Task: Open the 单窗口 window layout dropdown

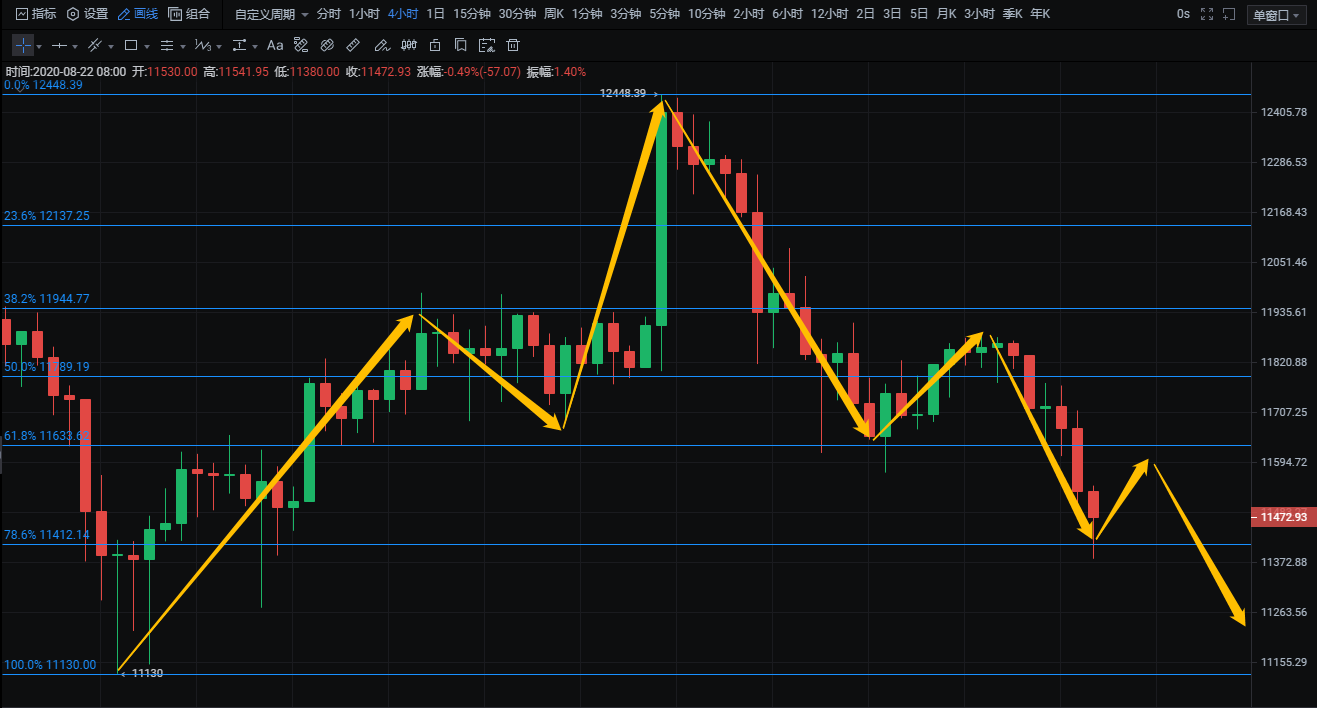Action: 1277,15
